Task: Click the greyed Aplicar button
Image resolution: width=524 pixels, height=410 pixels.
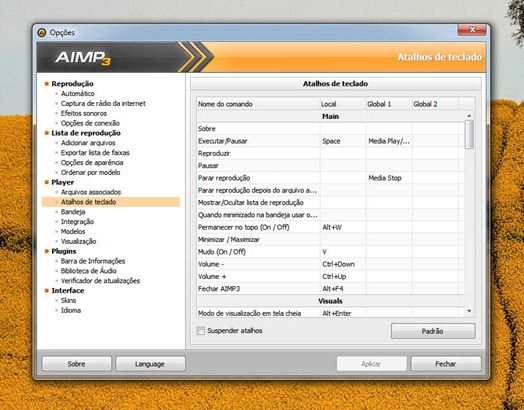Action: (x=371, y=364)
